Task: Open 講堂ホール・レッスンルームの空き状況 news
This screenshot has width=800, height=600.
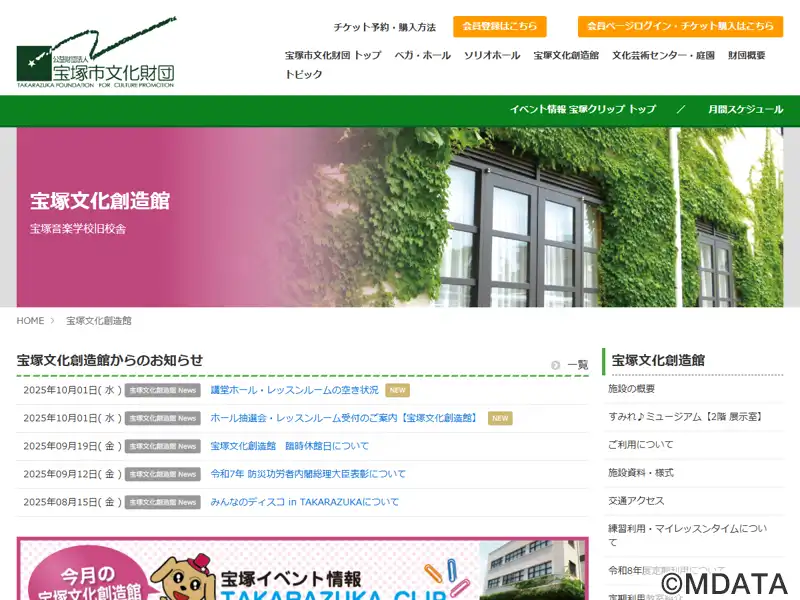Action: [x=294, y=390]
